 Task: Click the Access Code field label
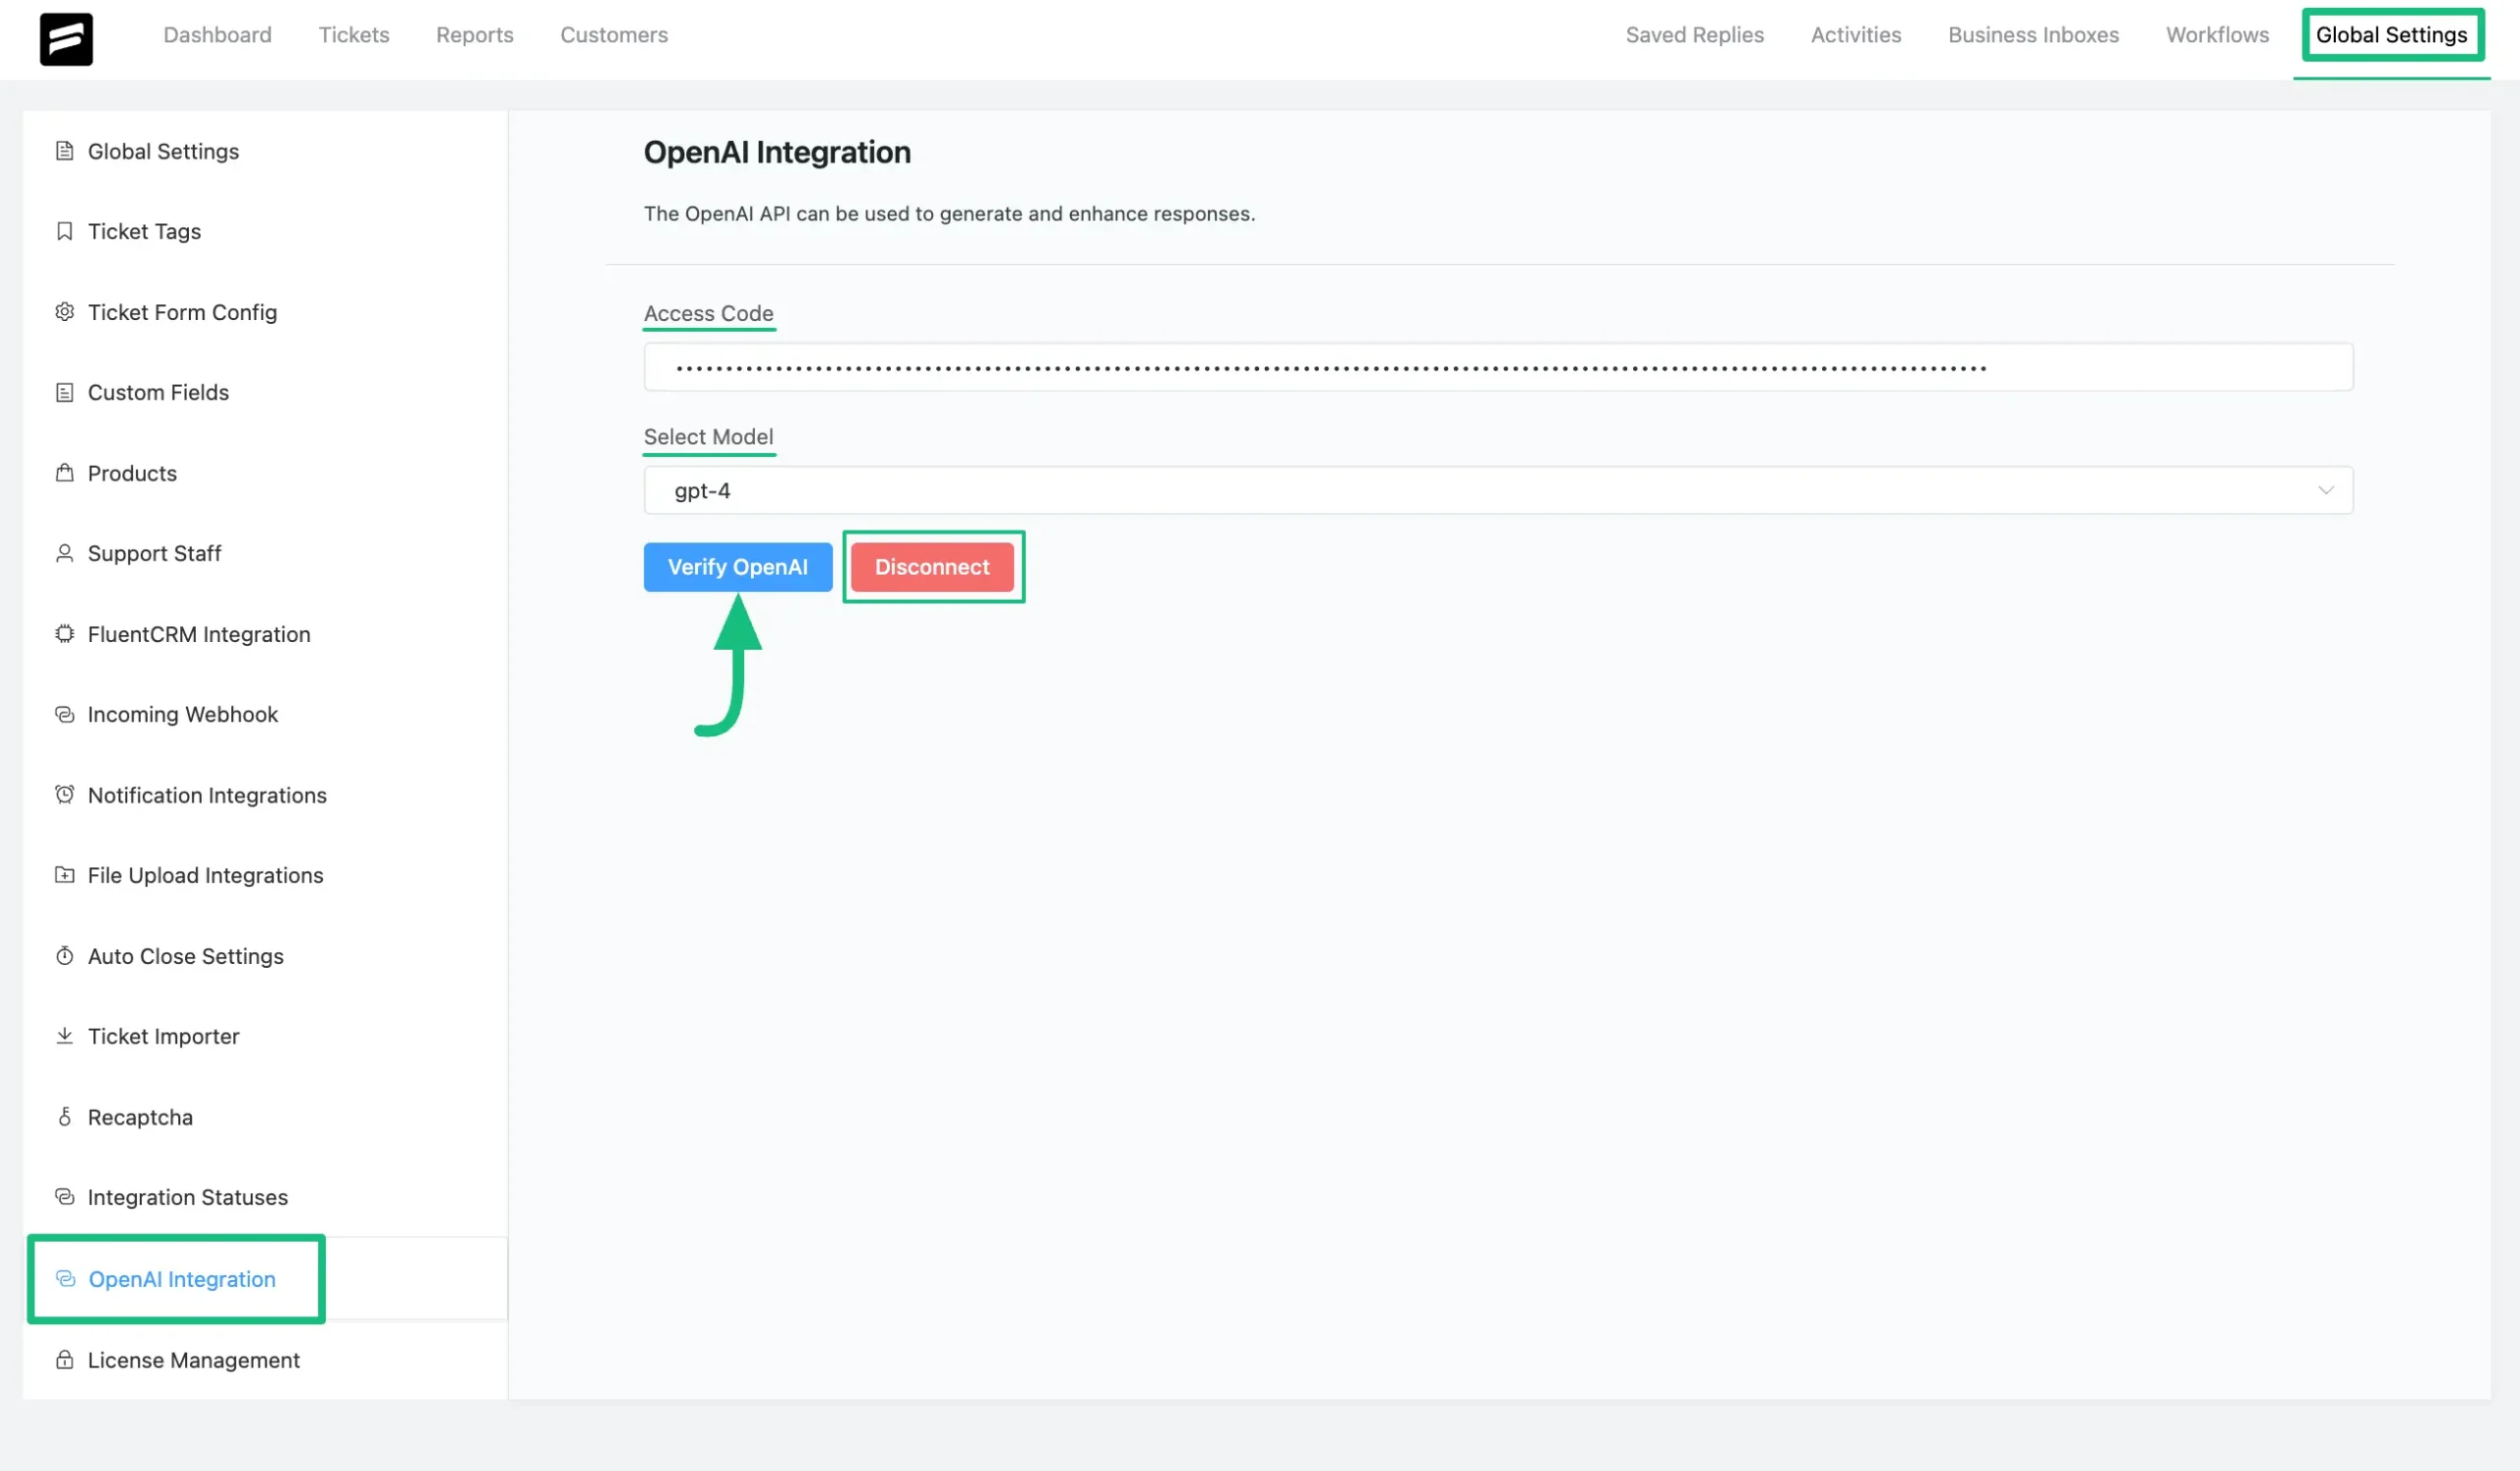coord(708,313)
